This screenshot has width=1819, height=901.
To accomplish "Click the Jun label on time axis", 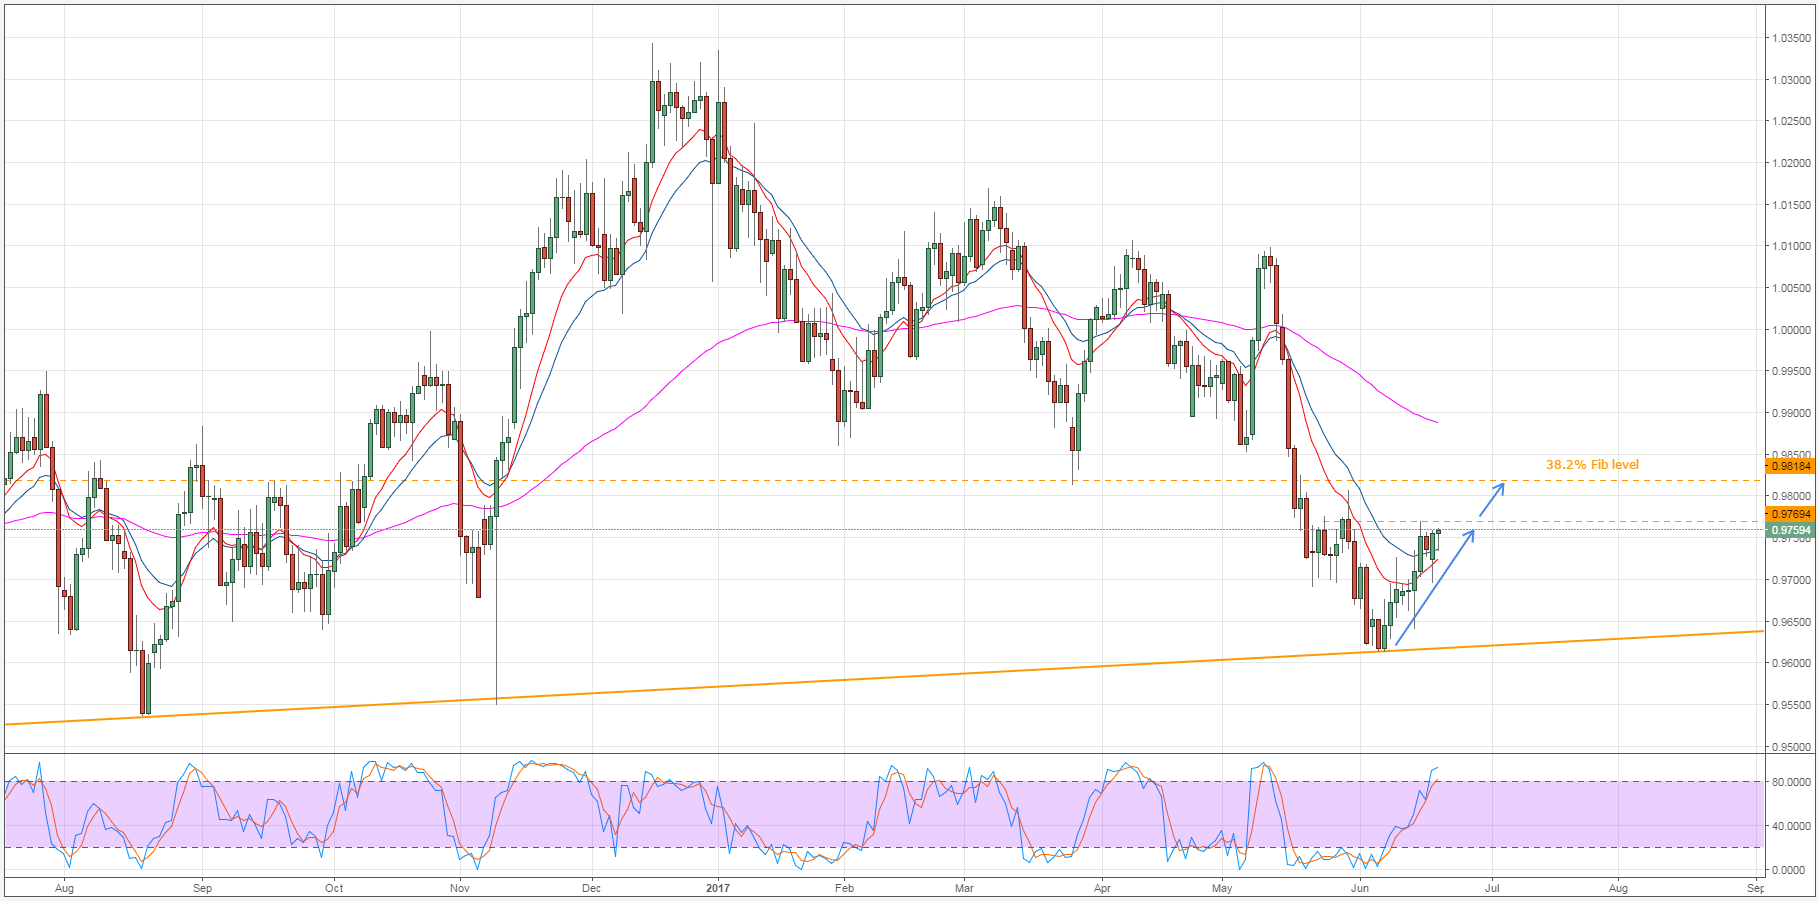I will [x=1360, y=888].
